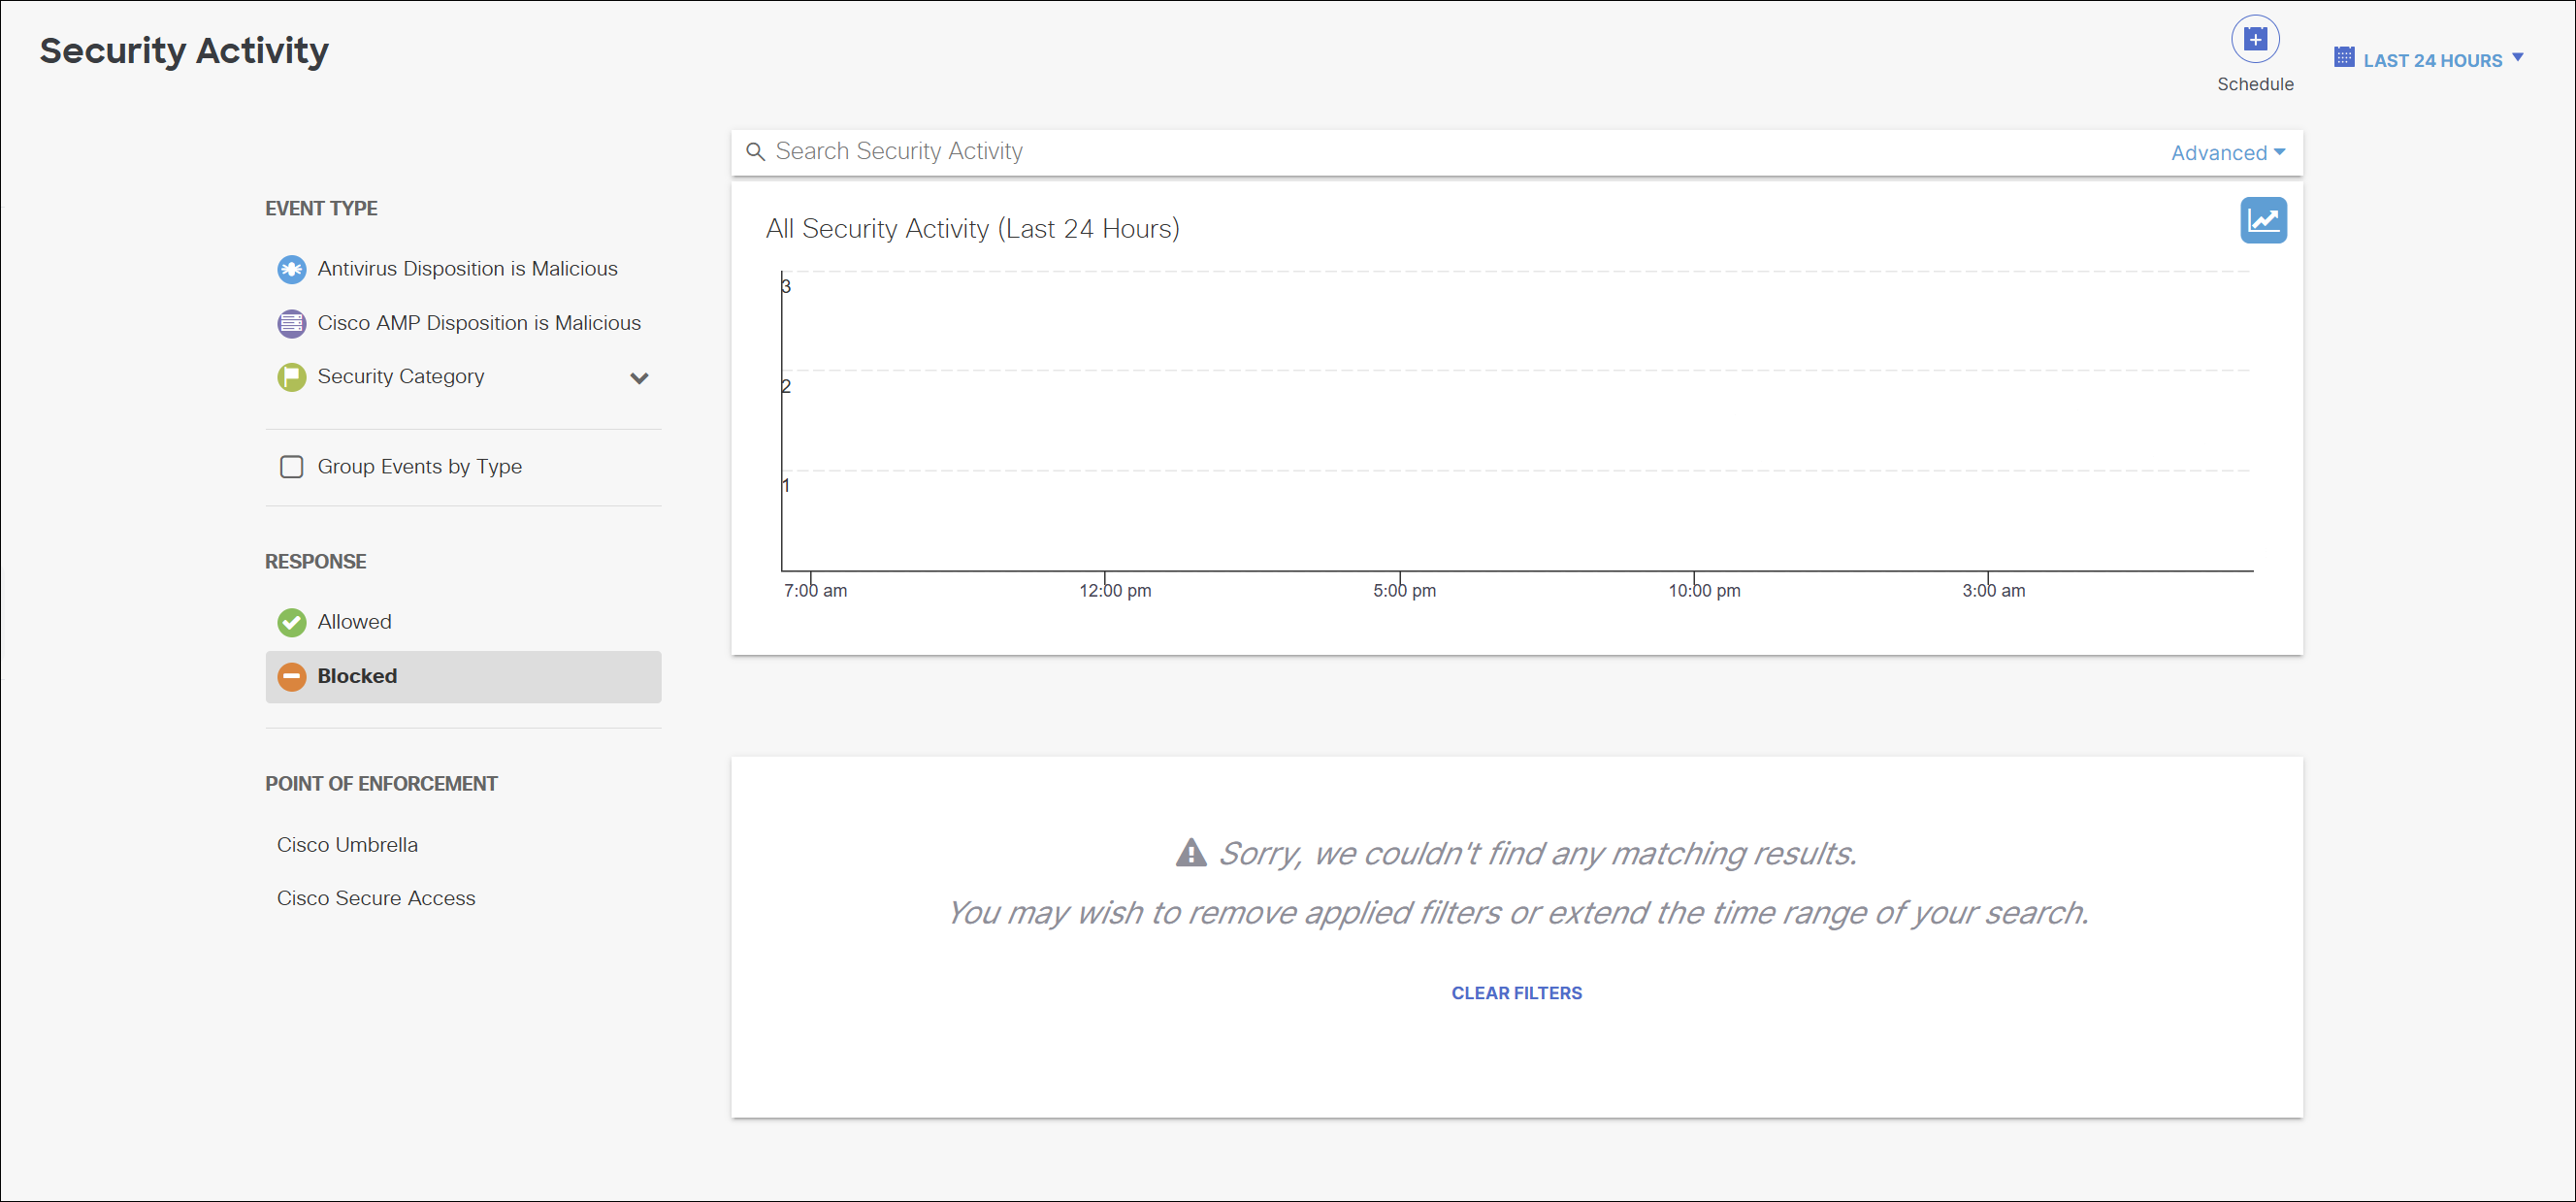This screenshot has height=1202, width=2576.
Task: Filter by Cisco AMP Disposition is Malicious
Action: coord(479,323)
